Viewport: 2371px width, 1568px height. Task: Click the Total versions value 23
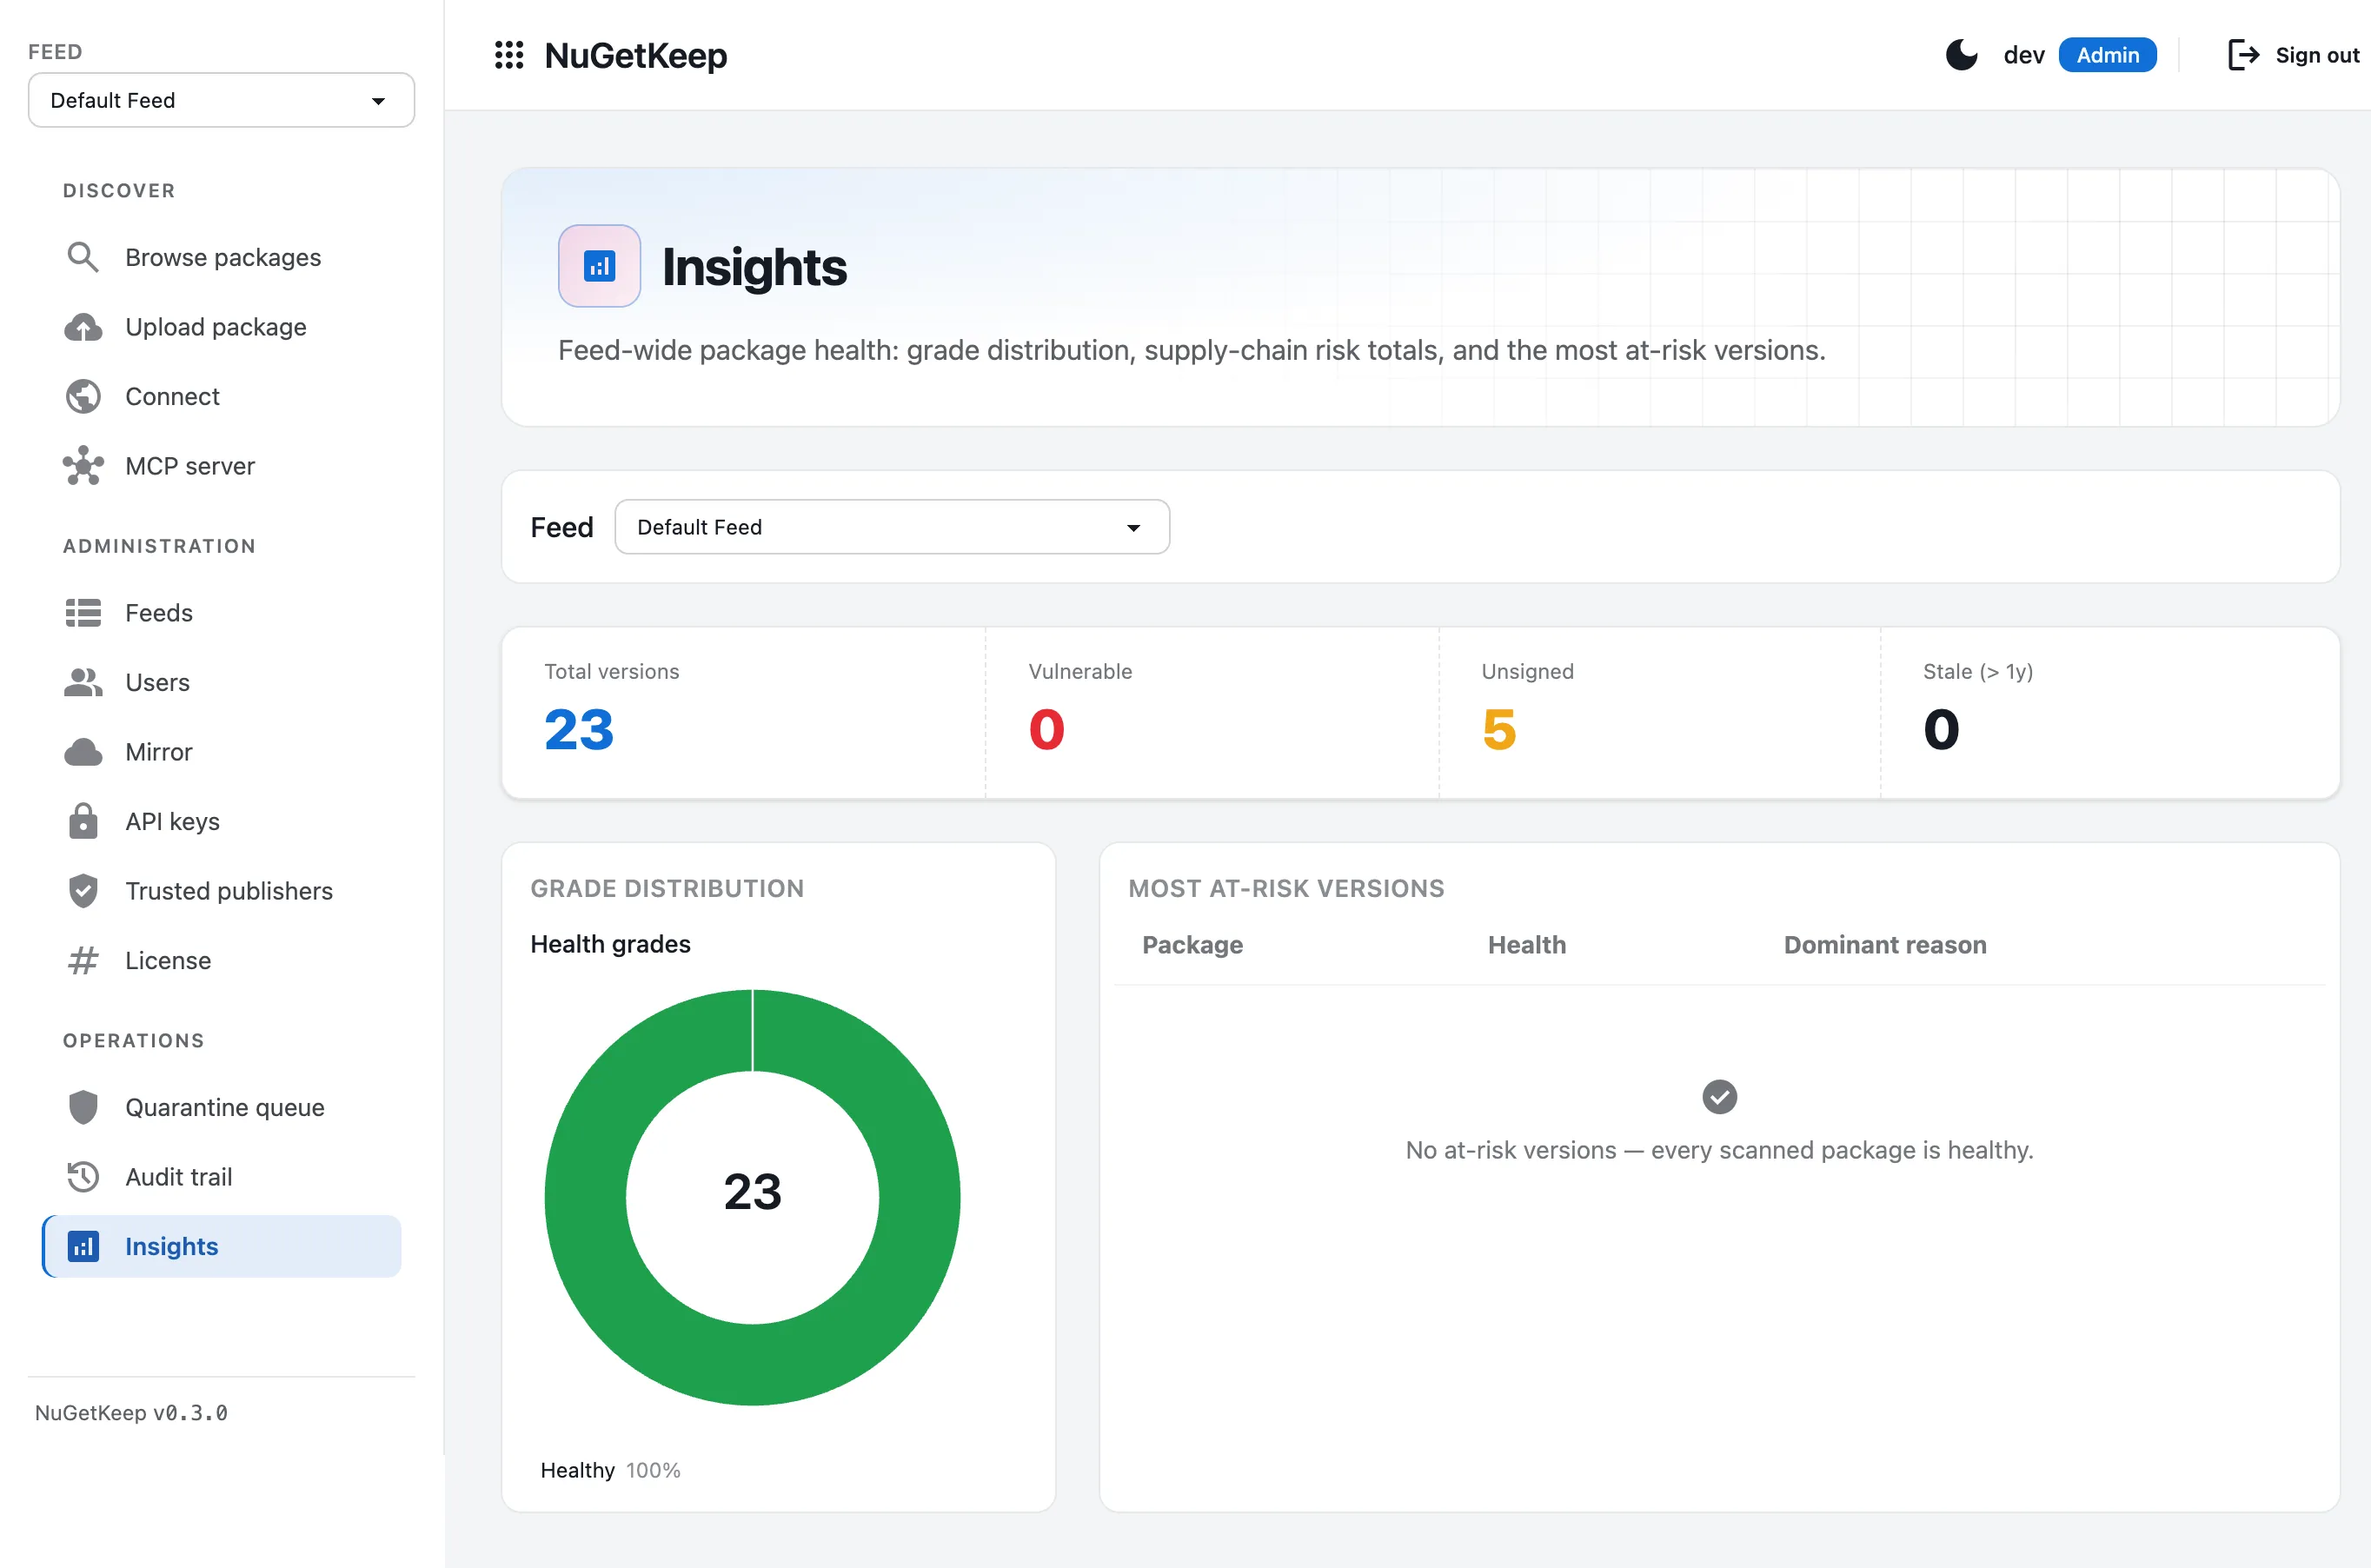[579, 729]
